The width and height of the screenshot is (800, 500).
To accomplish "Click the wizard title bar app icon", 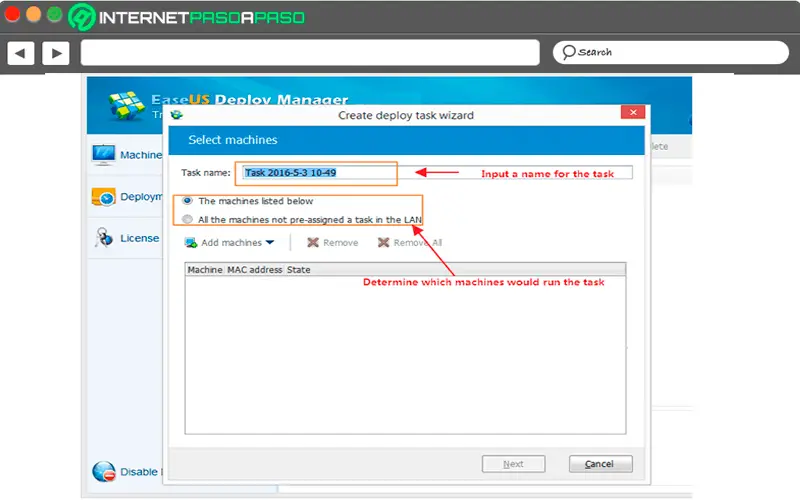I will [x=177, y=115].
